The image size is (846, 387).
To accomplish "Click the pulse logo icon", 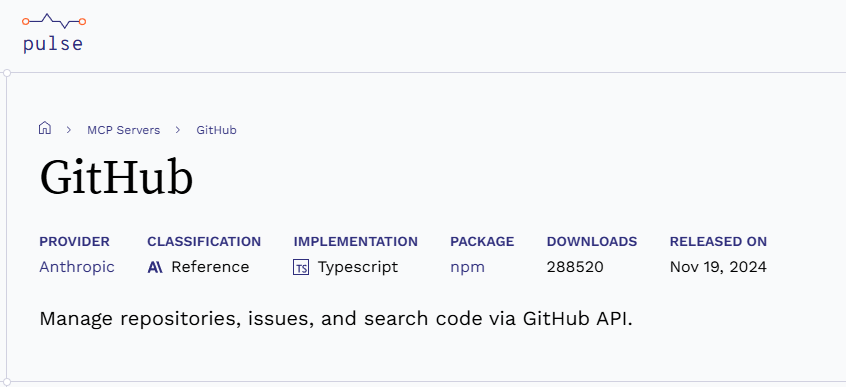I will pos(54,21).
